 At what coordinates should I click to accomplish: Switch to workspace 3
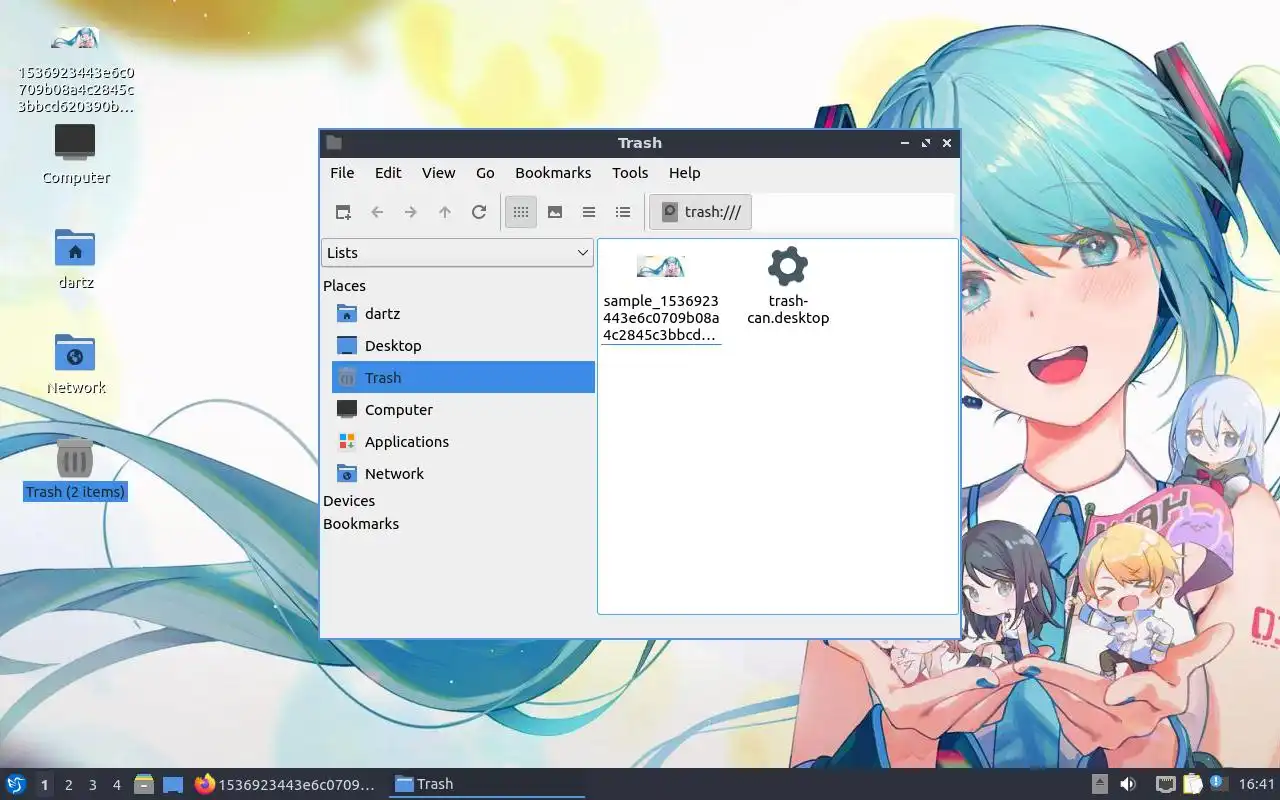point(92,785)
